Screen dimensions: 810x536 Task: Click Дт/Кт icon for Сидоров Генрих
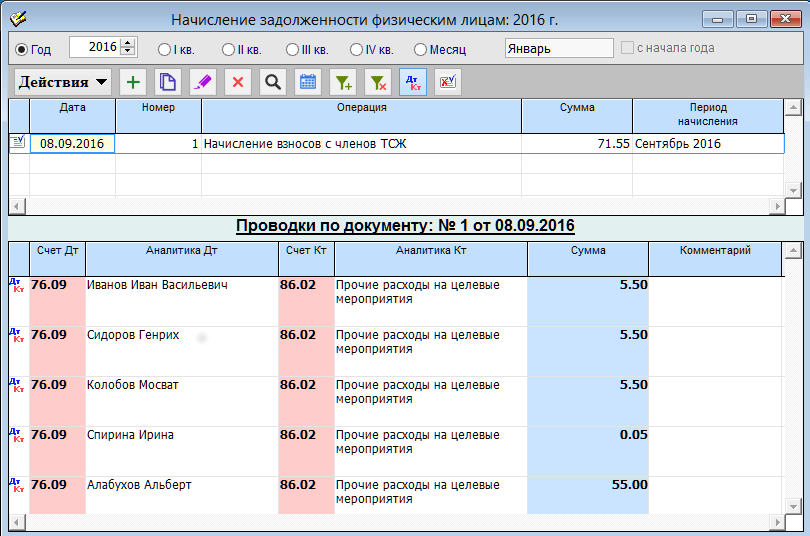[x=17, y=335]
